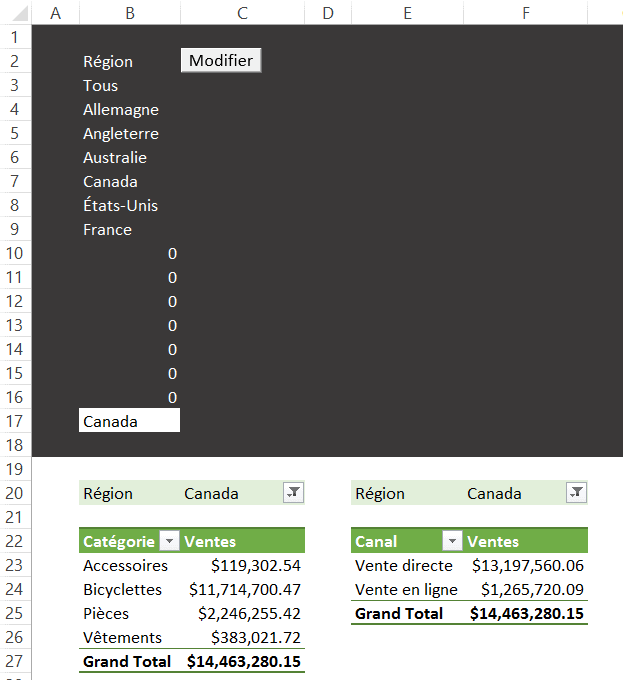Click the Vente directe sales value
Screen dimensions: 623x680
coord(527,565)
